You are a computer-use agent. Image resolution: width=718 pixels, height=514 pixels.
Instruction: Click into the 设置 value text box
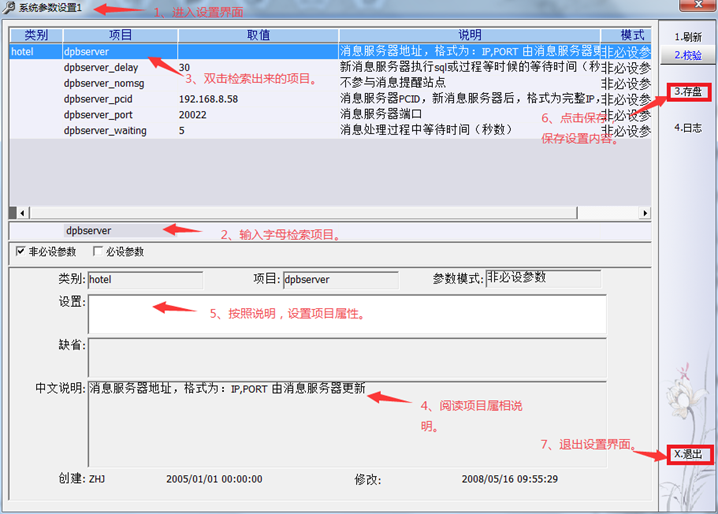(346, 313)
